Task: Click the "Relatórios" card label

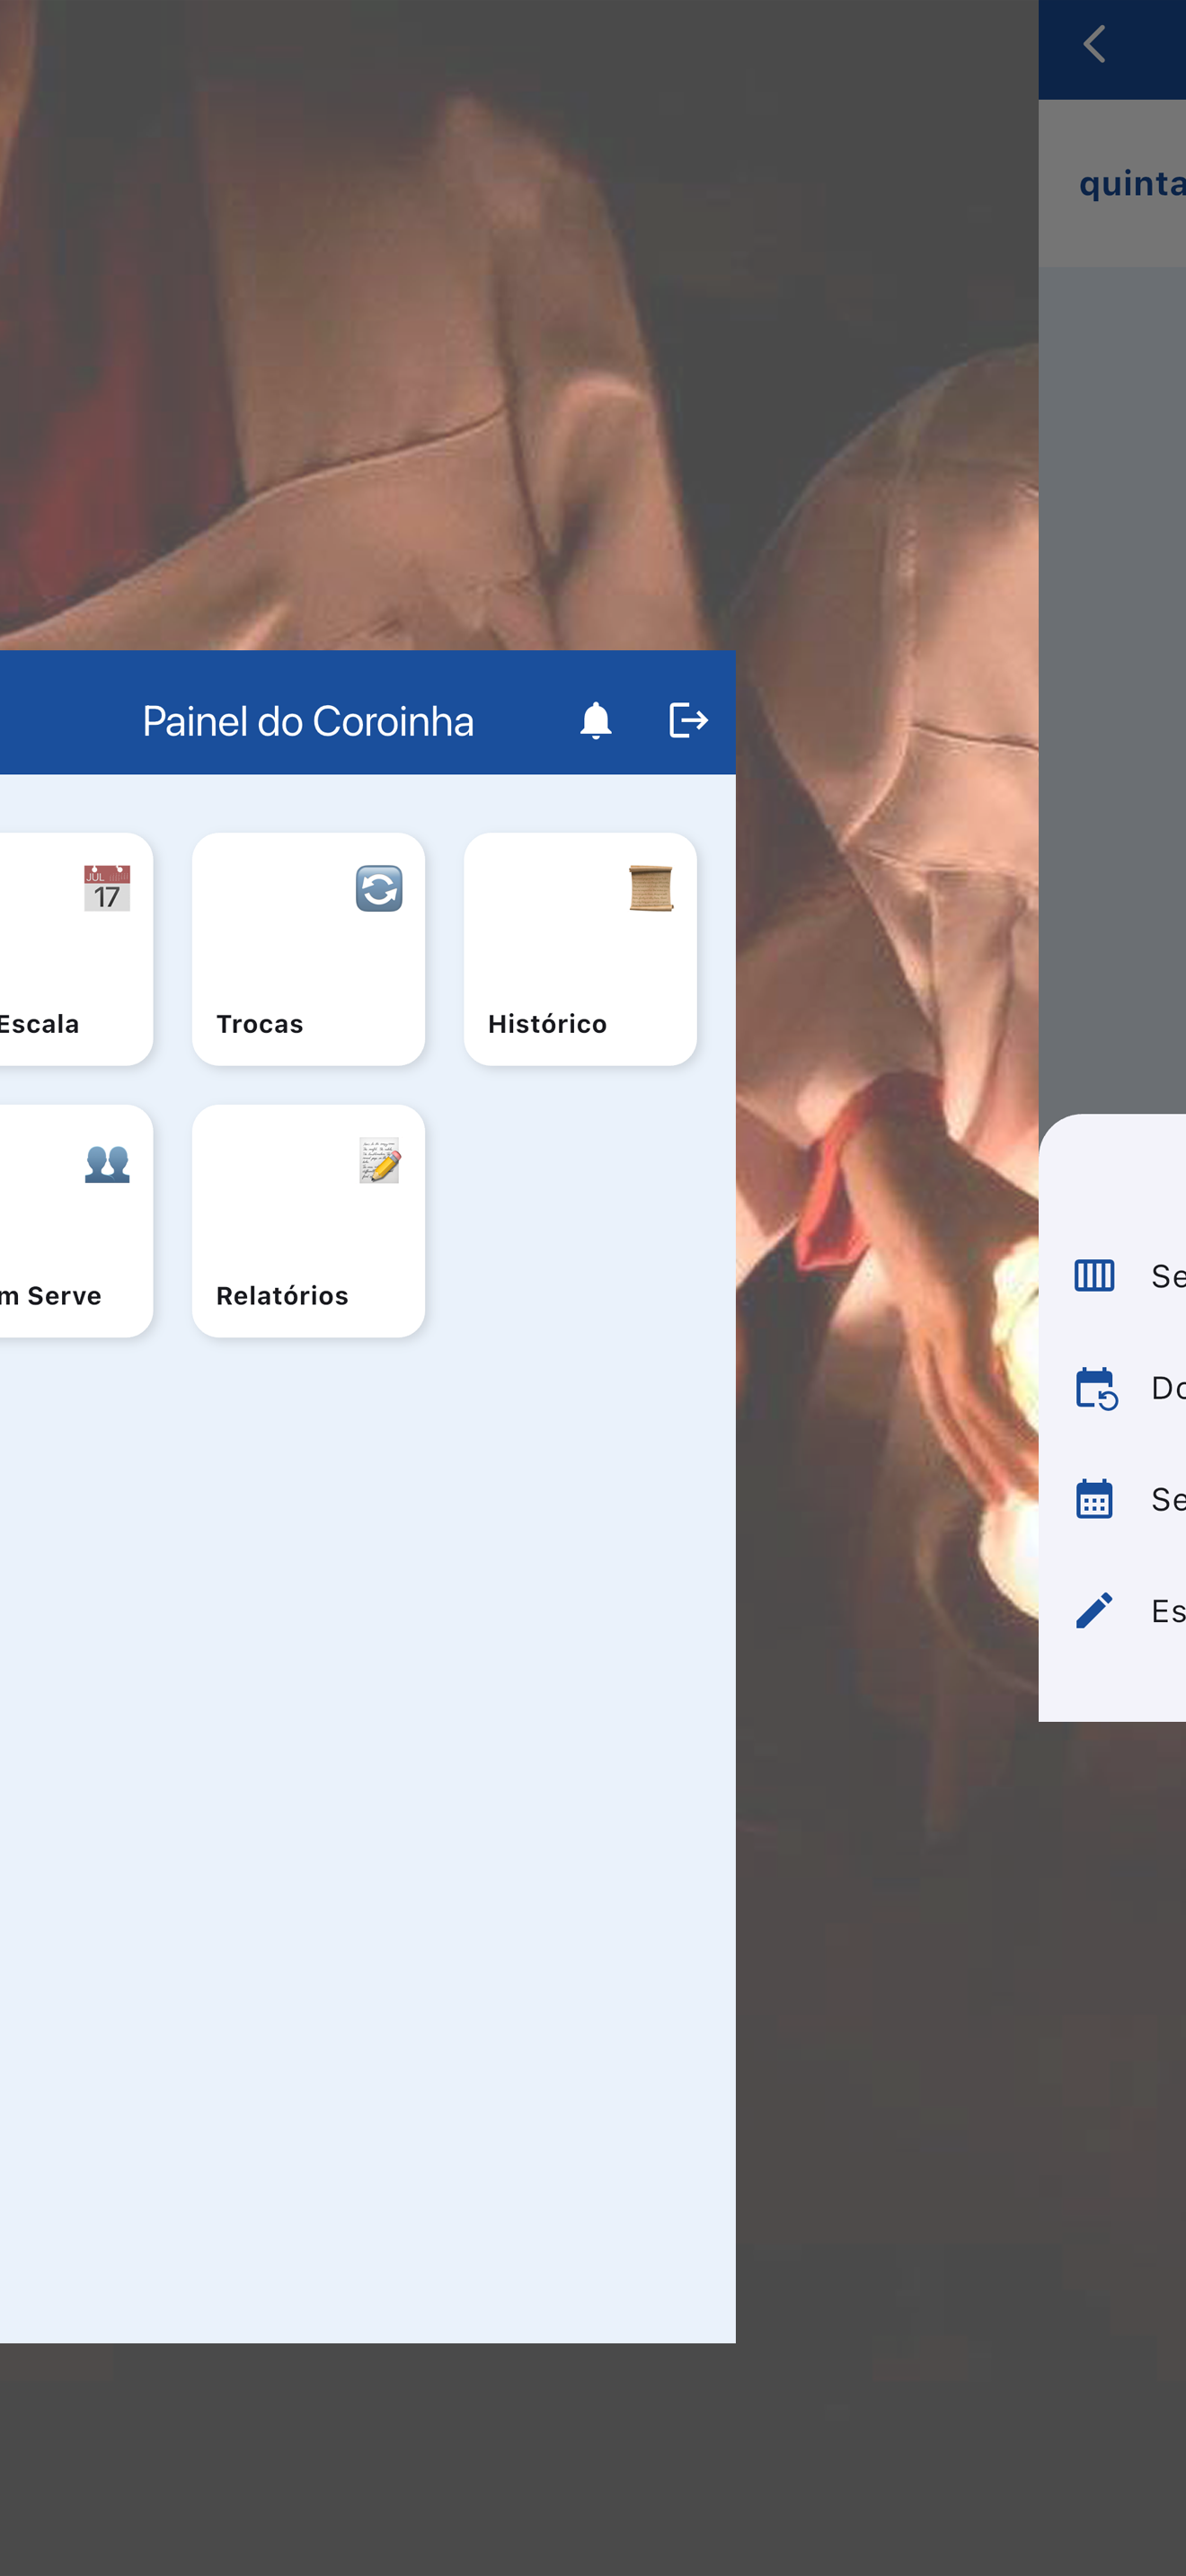Action: click(x=282, y=1295)
